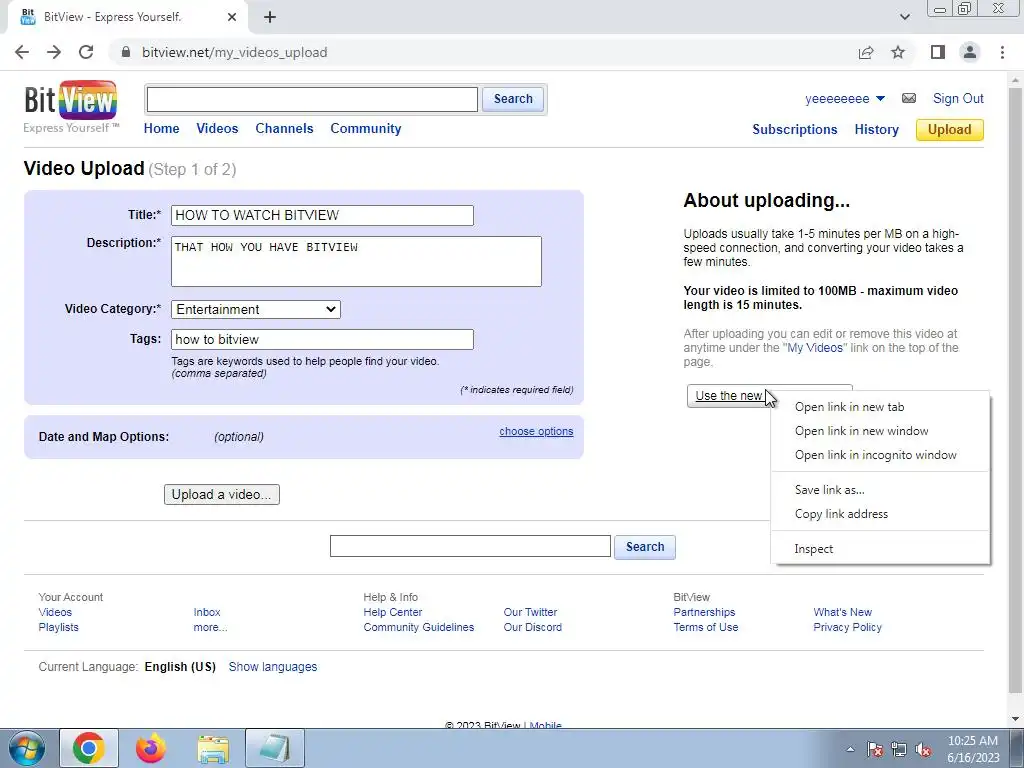Screen dimensions: 1024x768
Task: Close the BitView tab
Action: click(232, 17)
